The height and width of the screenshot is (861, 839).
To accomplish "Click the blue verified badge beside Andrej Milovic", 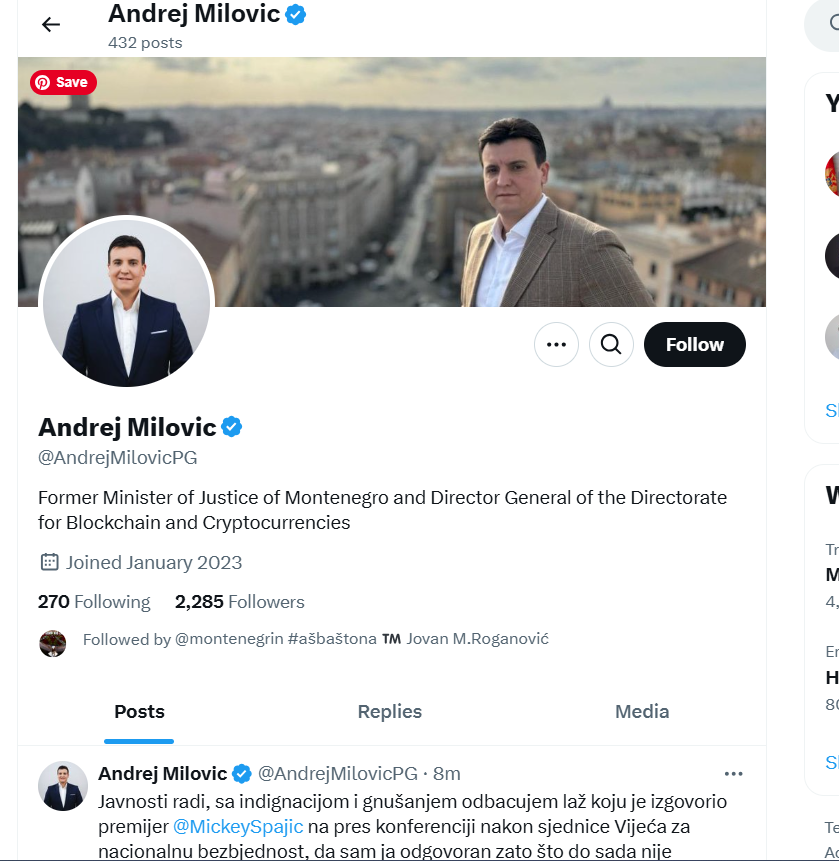I will (230, 426).
